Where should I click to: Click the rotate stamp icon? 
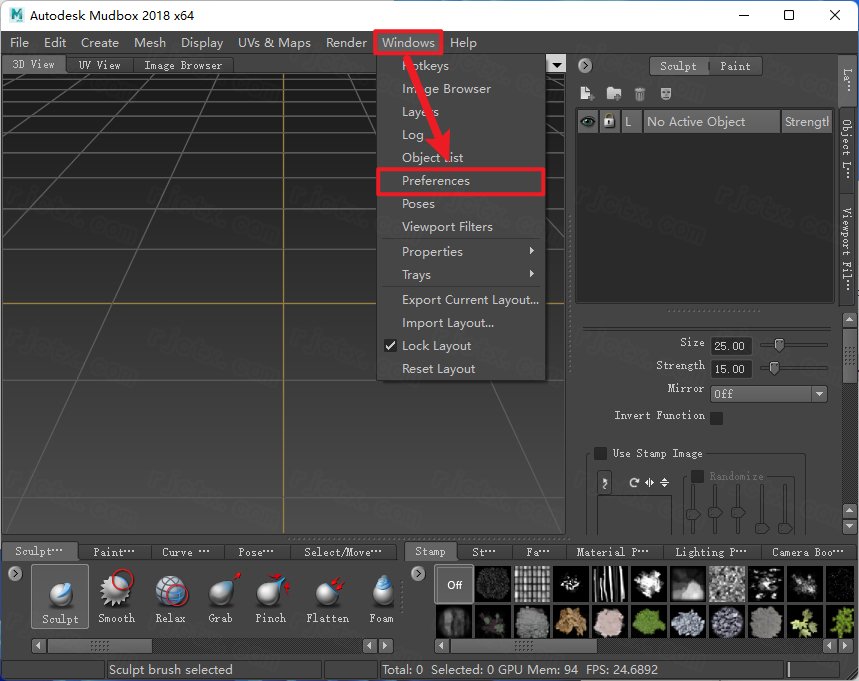(x=634, y=483)
